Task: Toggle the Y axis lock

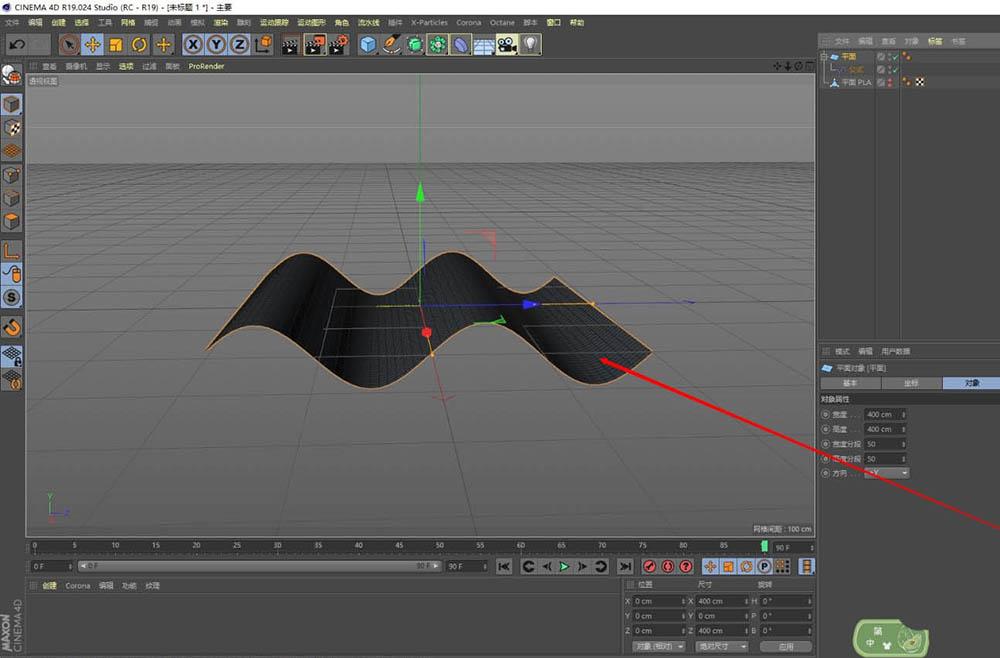Action: pyautogui.click(x=216, y=44)
